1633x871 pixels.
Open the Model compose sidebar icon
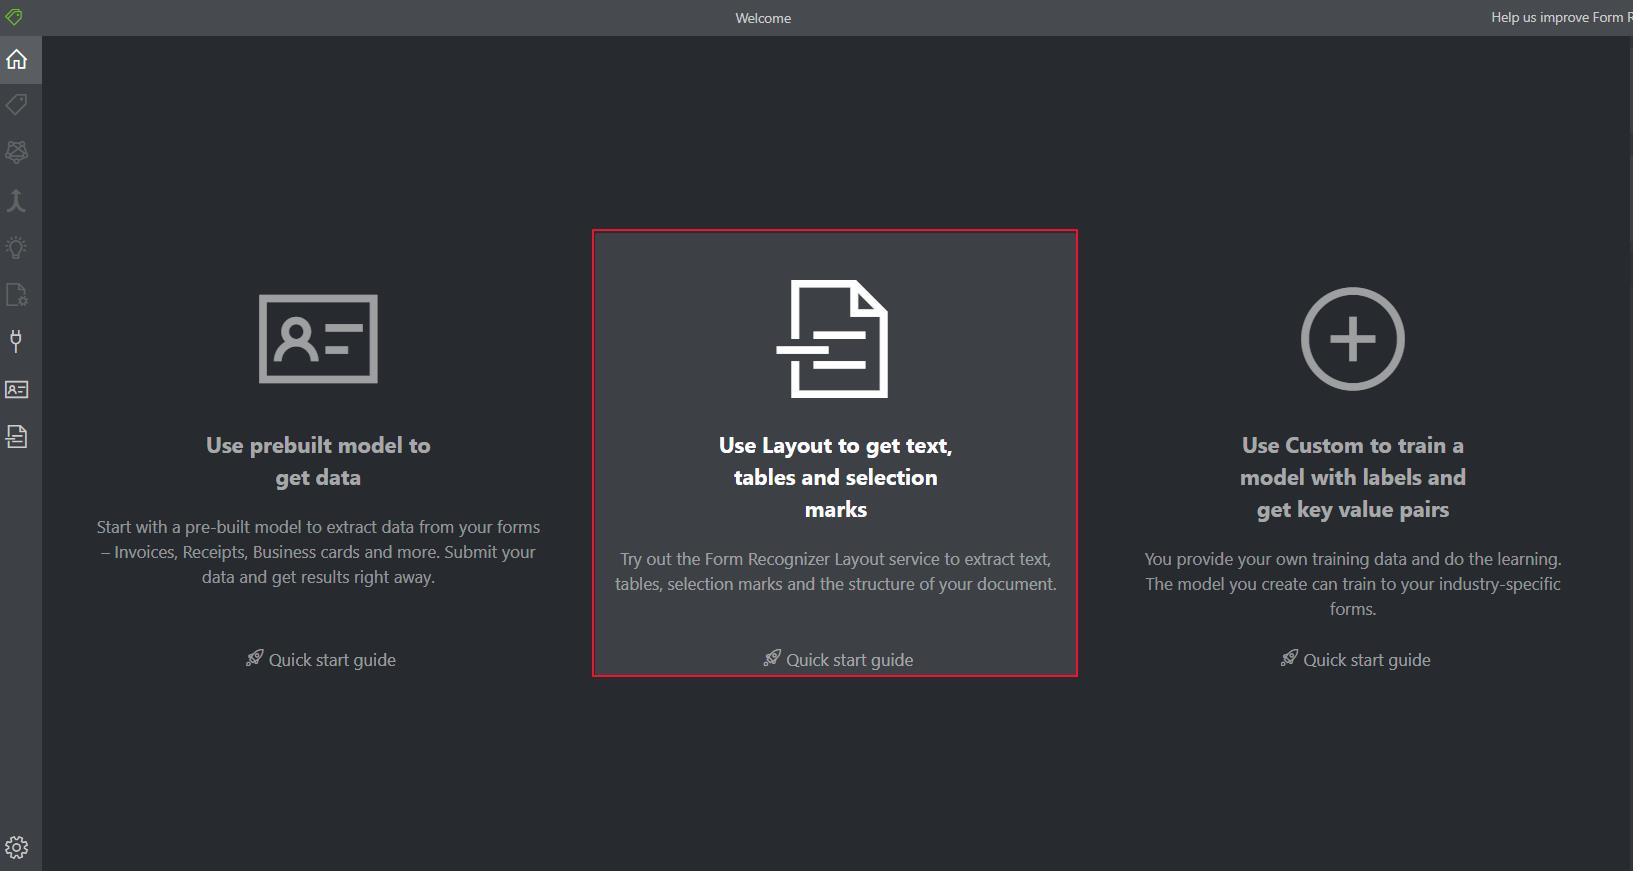(17, 200)
